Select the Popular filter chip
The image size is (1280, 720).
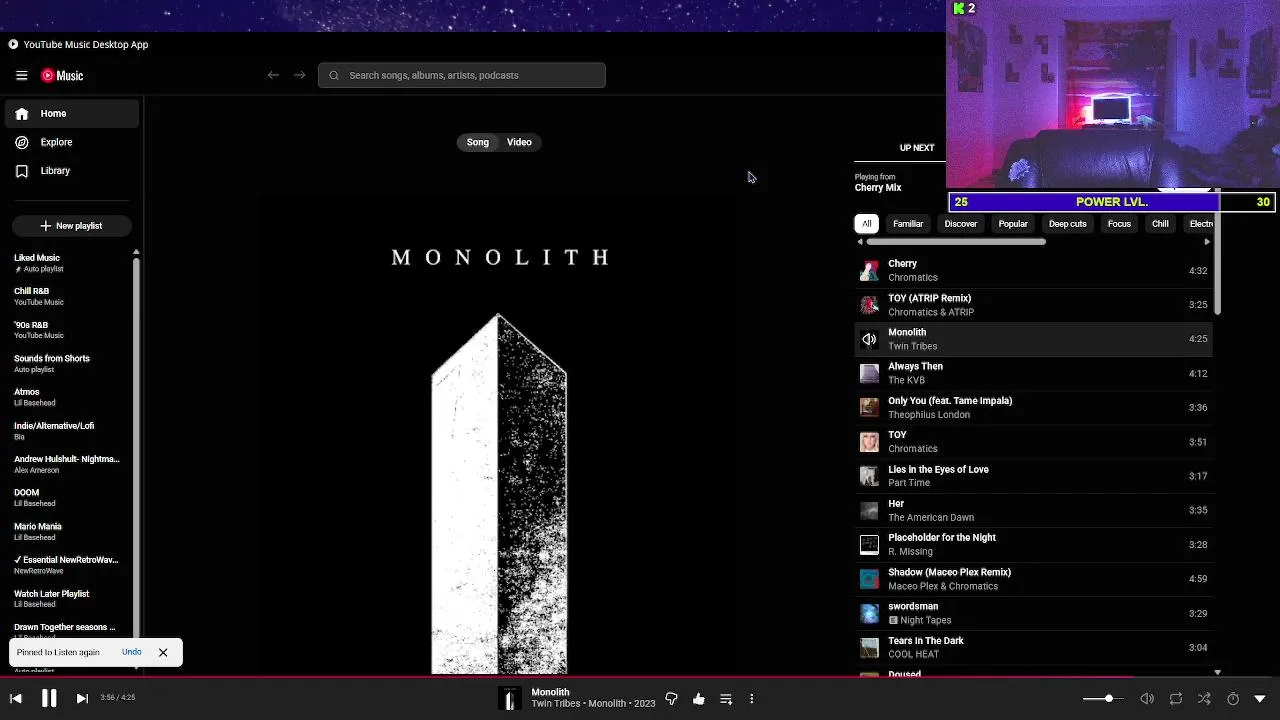tap(1013, 224)
